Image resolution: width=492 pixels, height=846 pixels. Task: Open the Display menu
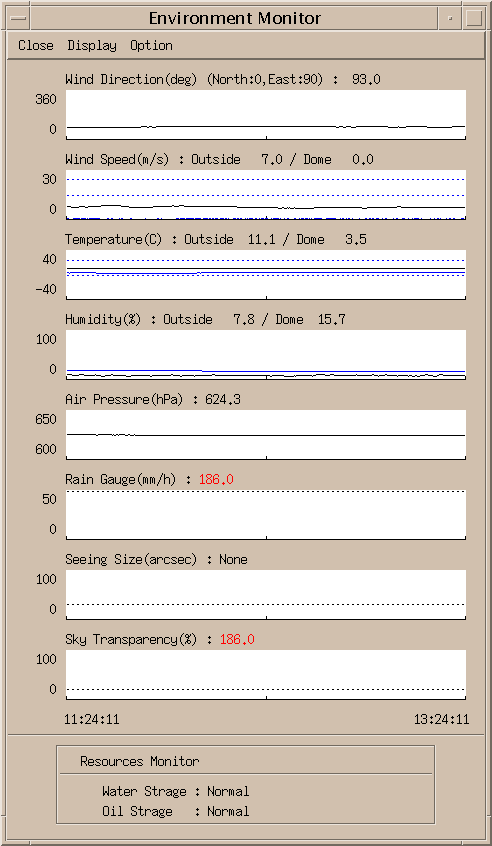92,45
